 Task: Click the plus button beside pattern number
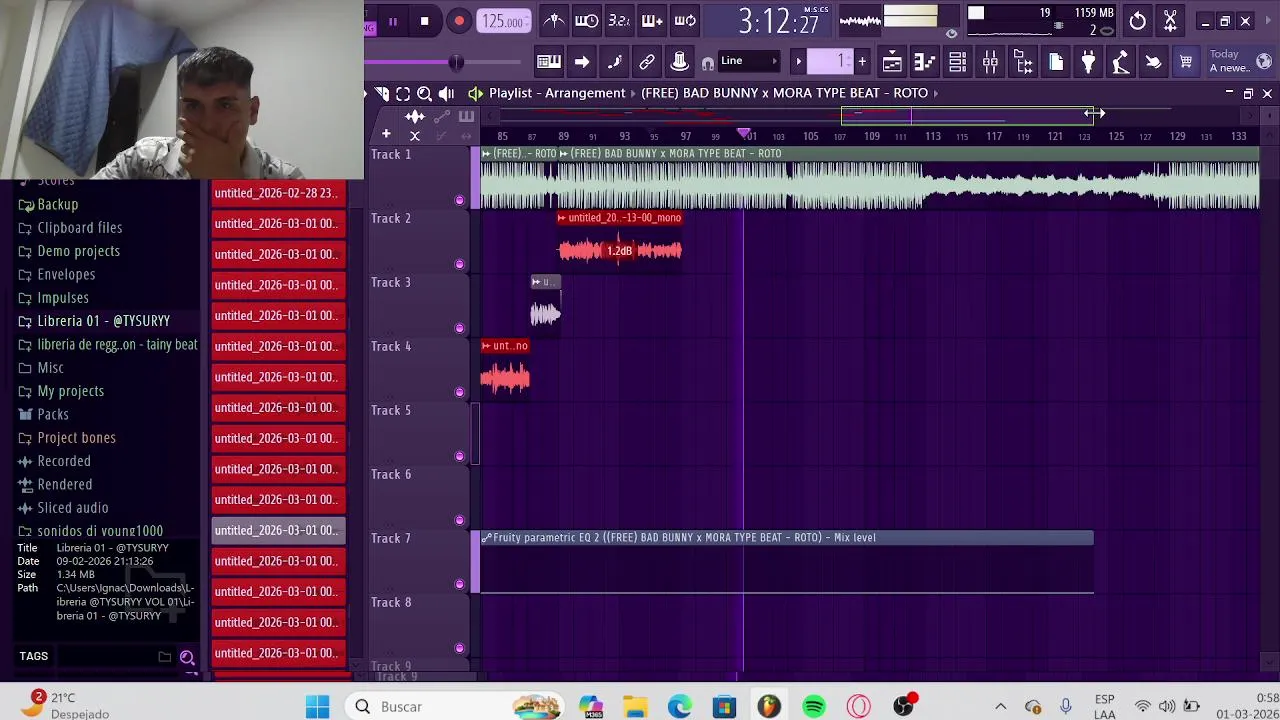pyautogui.click(x=862, y=62)
